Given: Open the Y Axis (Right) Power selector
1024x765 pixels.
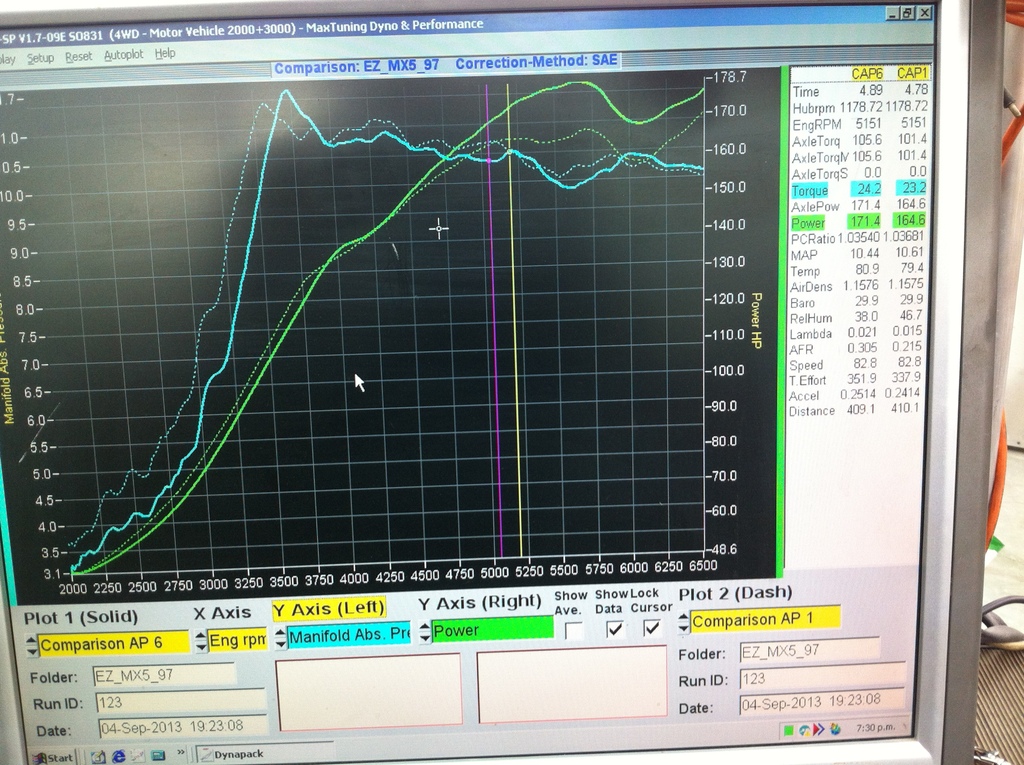Looking at the screenshot, I should point(490,630).
